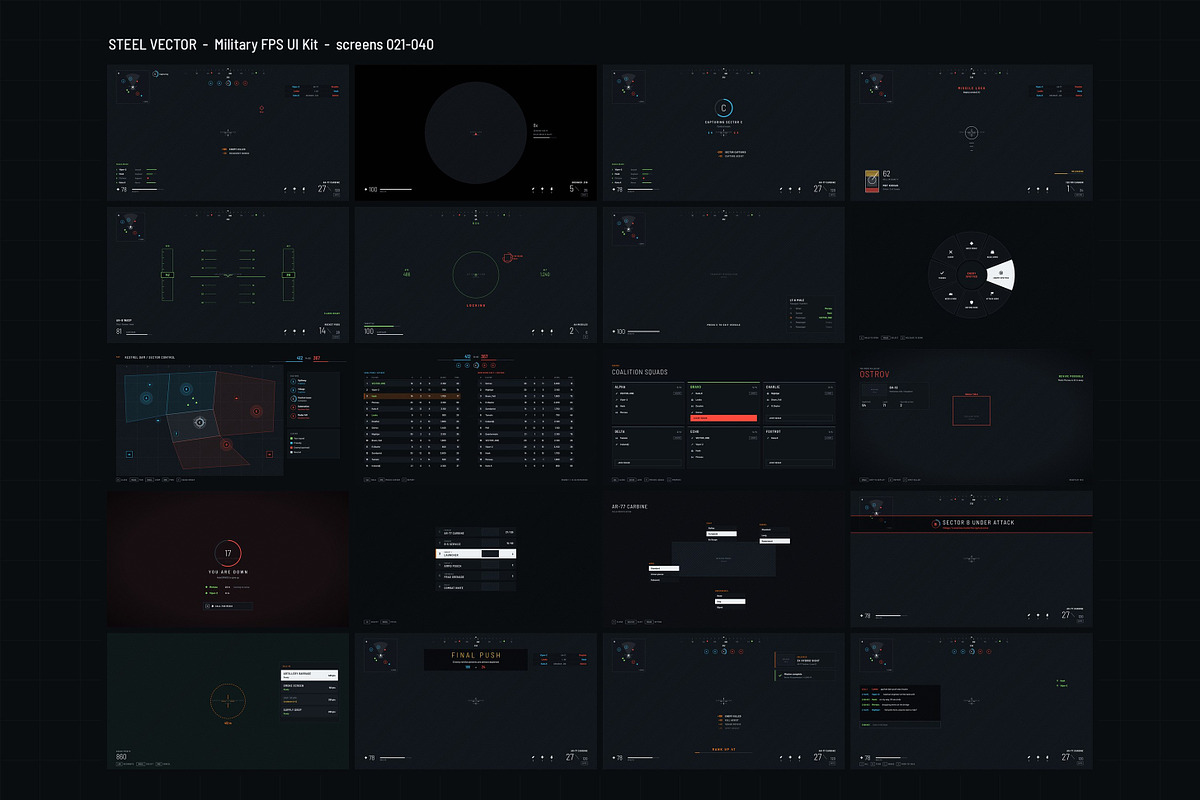Select Artillery Barrage in the call-in menu

309,676
